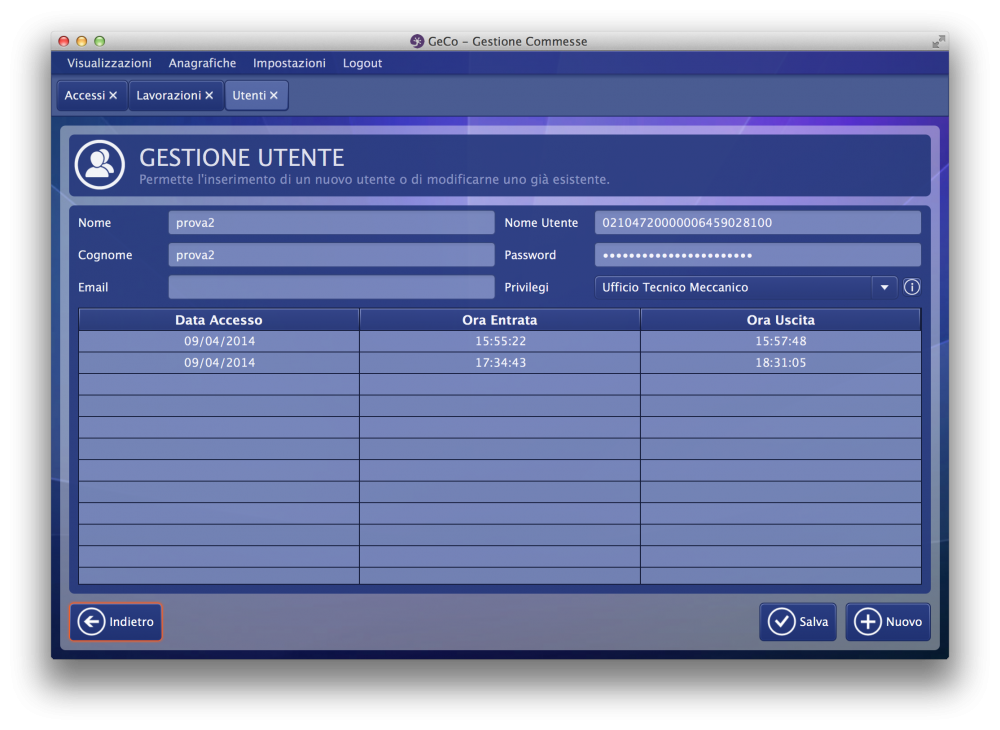Close the Accessi tab
Image resolution: width=1000 pixels, height=730 pixels.
click(x=114, y=96)
